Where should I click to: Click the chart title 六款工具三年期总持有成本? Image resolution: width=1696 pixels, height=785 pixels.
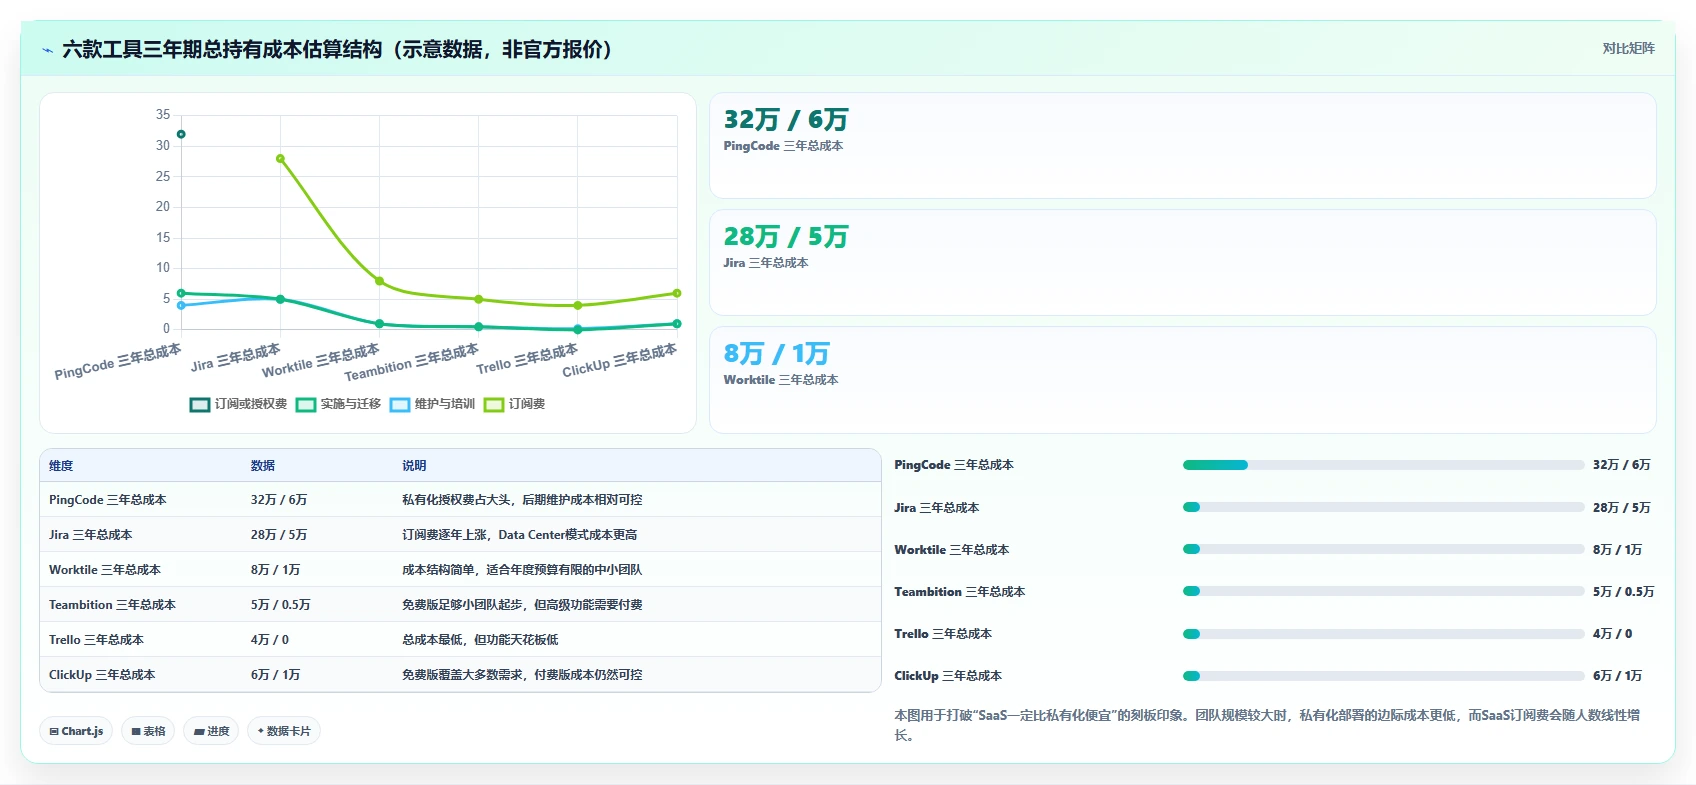coord(337,50)
